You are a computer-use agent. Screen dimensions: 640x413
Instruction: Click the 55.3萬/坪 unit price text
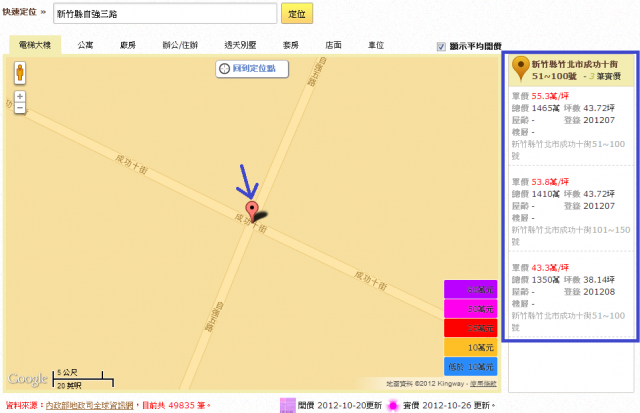550,96
